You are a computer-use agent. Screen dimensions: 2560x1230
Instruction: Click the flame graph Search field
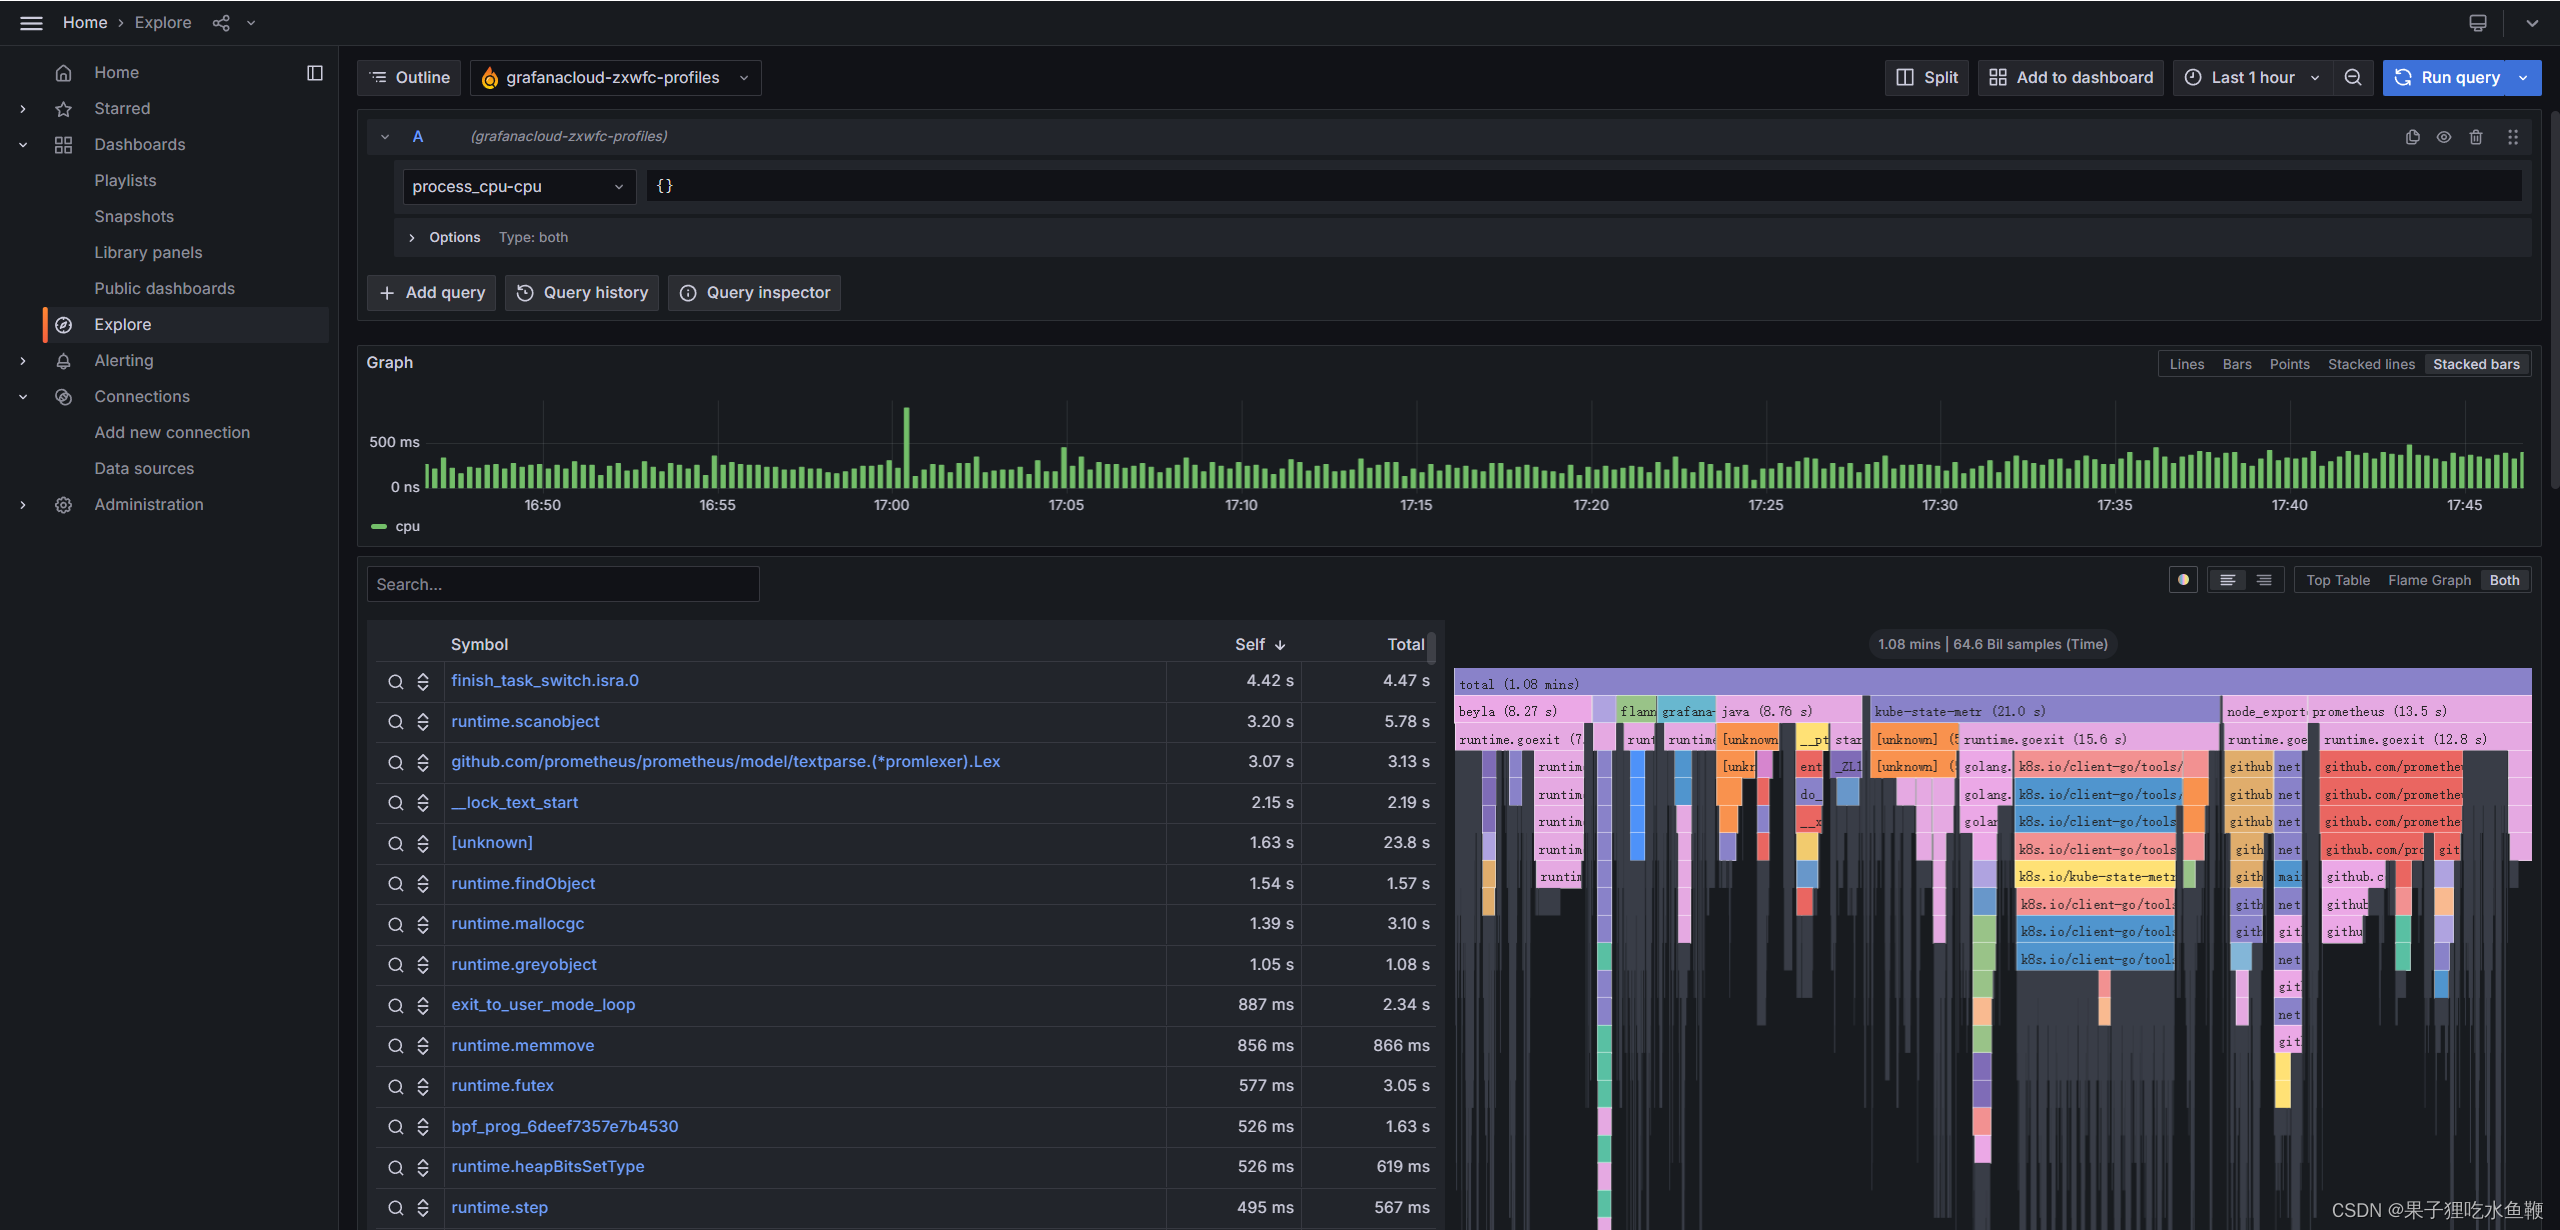(x=563, y=584)
